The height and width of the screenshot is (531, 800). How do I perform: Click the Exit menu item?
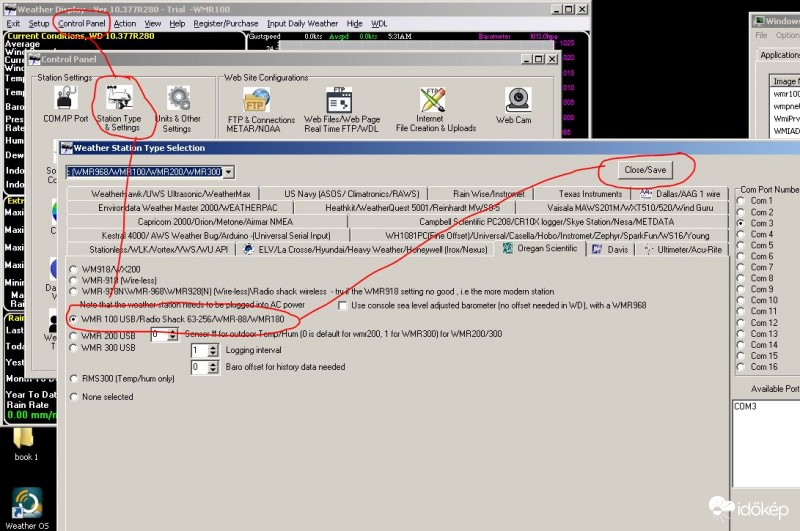point(13,23)
